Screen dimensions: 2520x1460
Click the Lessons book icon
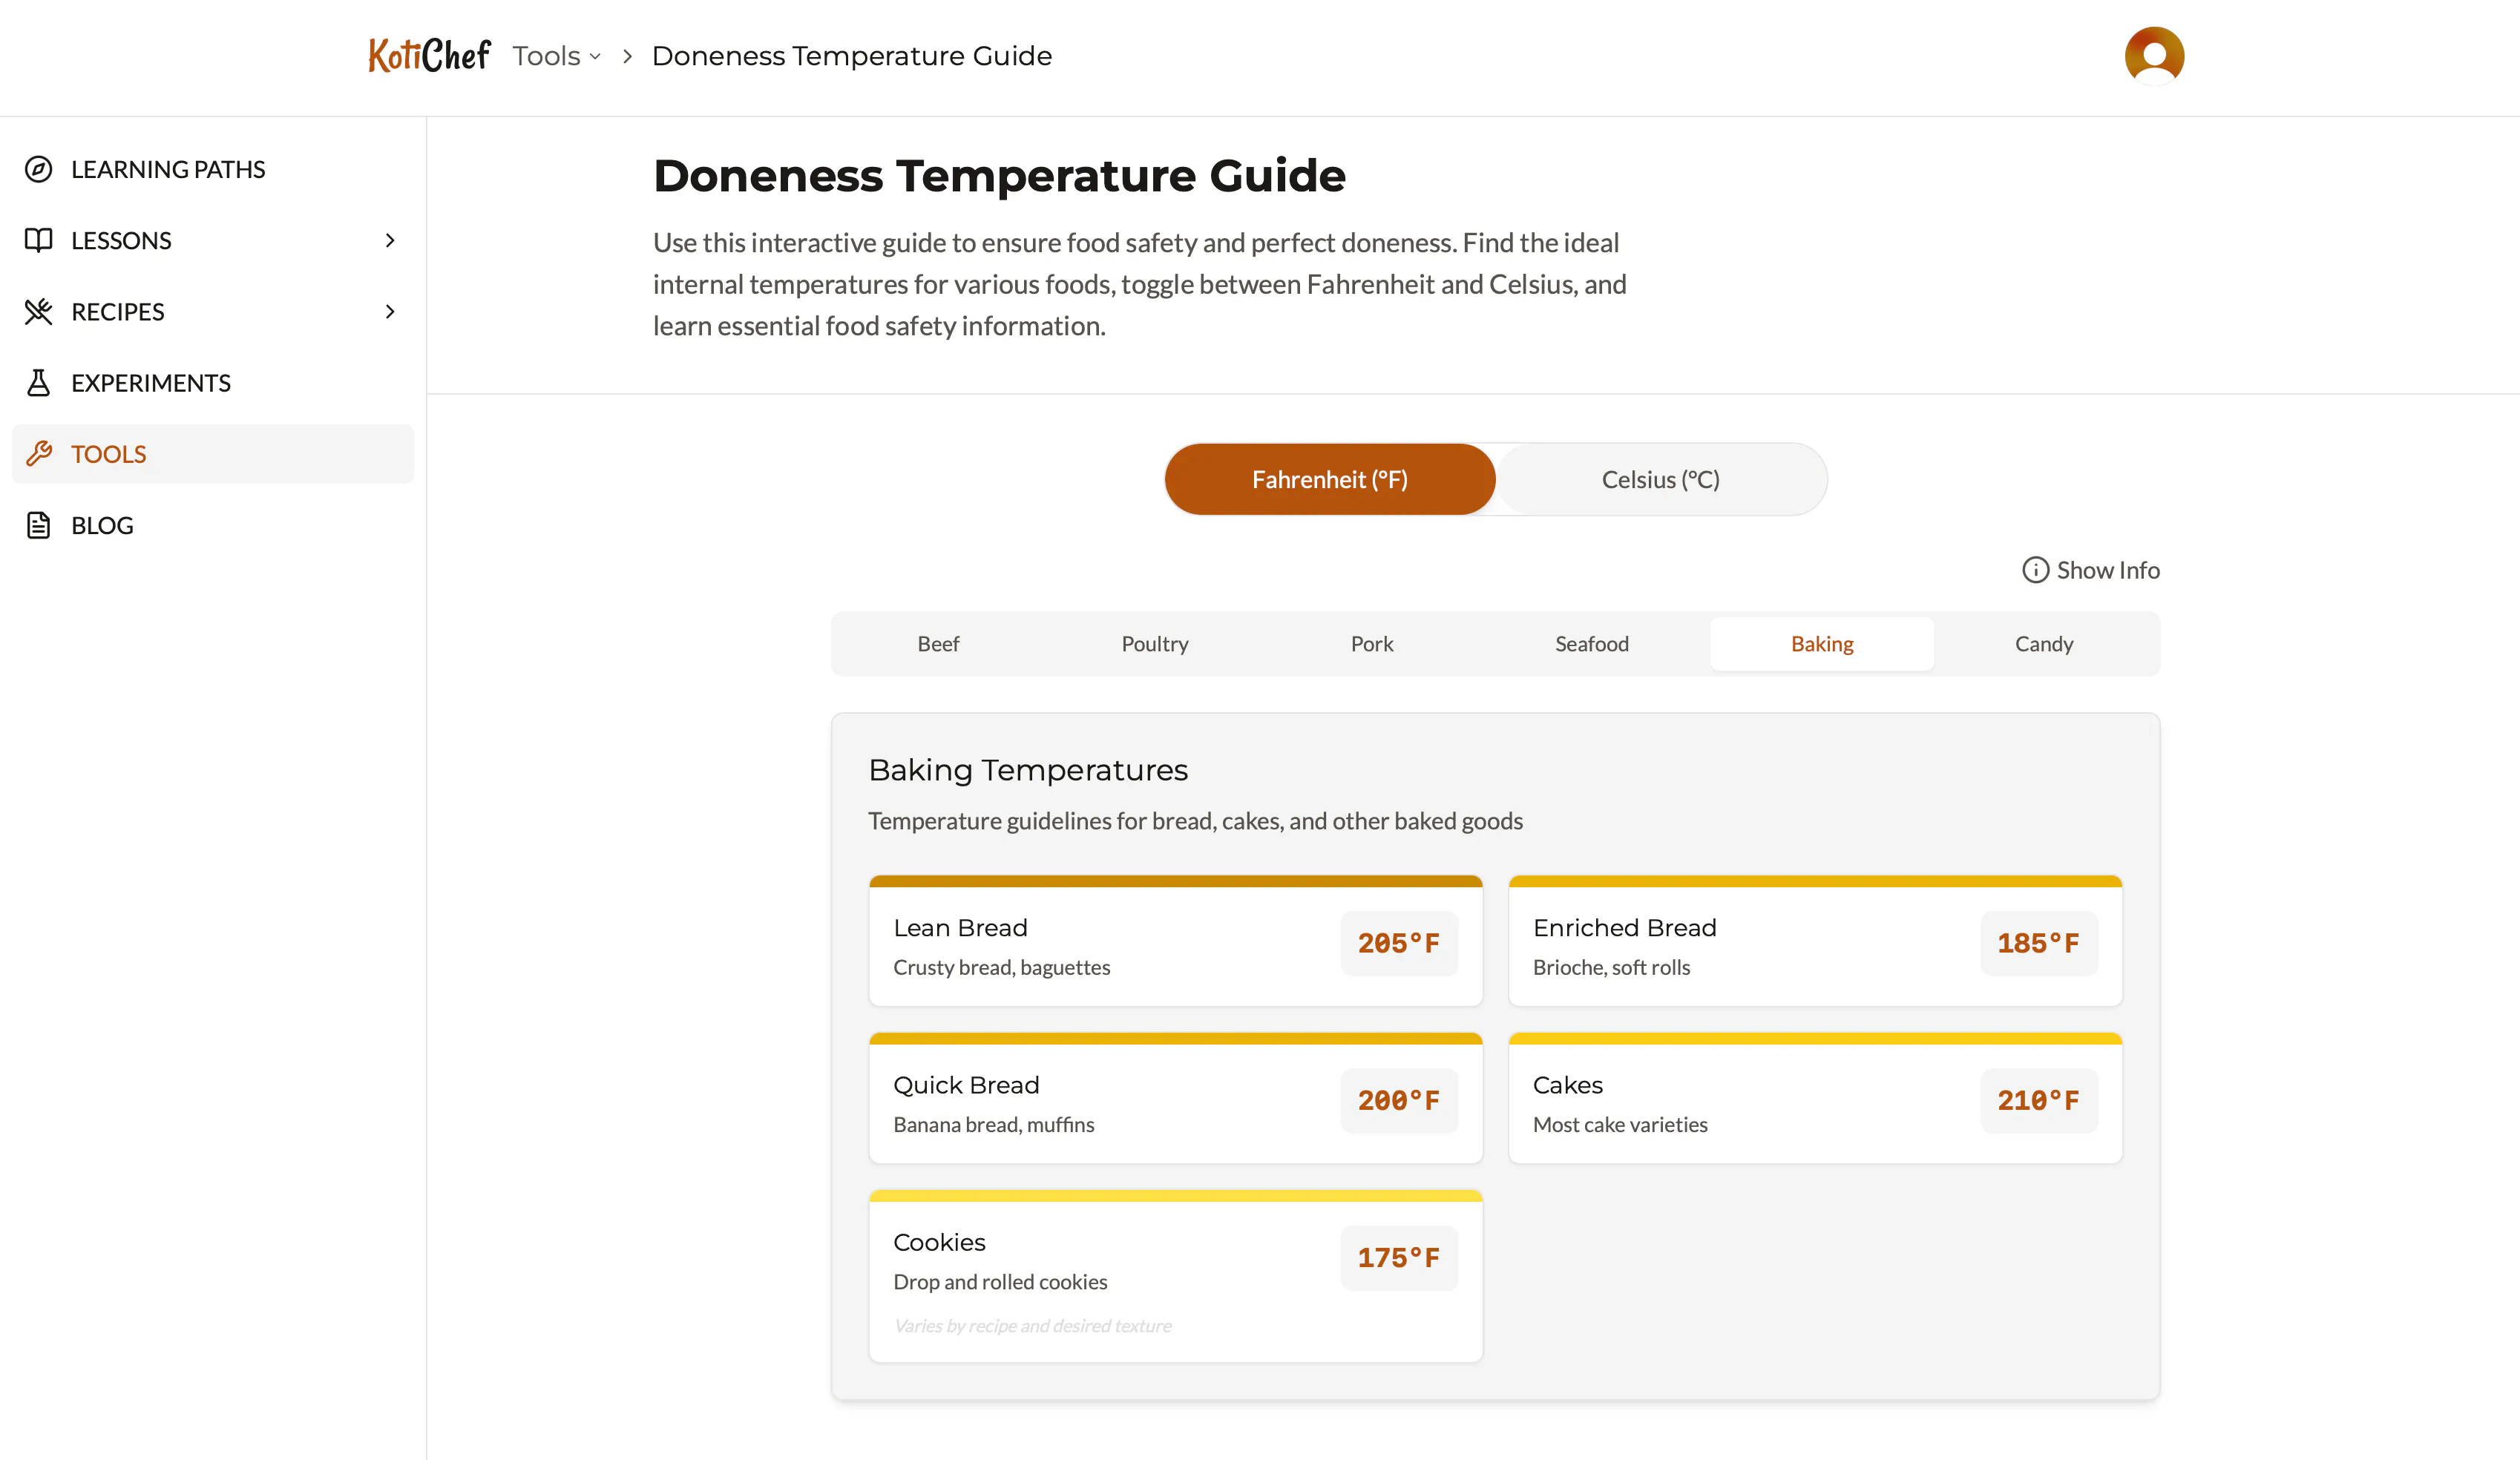(38, 240)
